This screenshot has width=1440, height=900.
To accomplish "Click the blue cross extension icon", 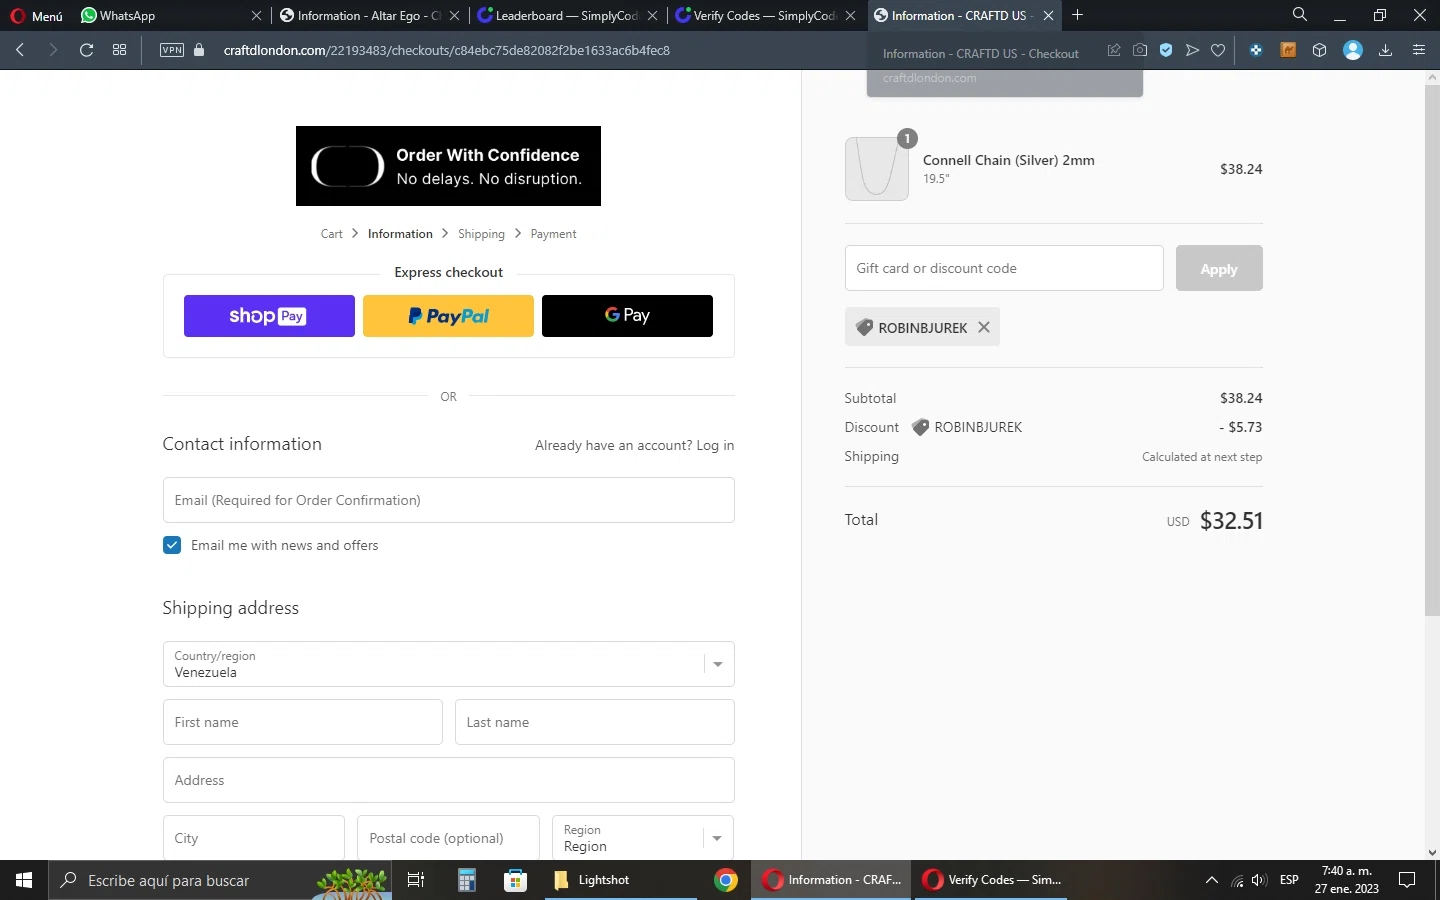I will coord(1257,50).
